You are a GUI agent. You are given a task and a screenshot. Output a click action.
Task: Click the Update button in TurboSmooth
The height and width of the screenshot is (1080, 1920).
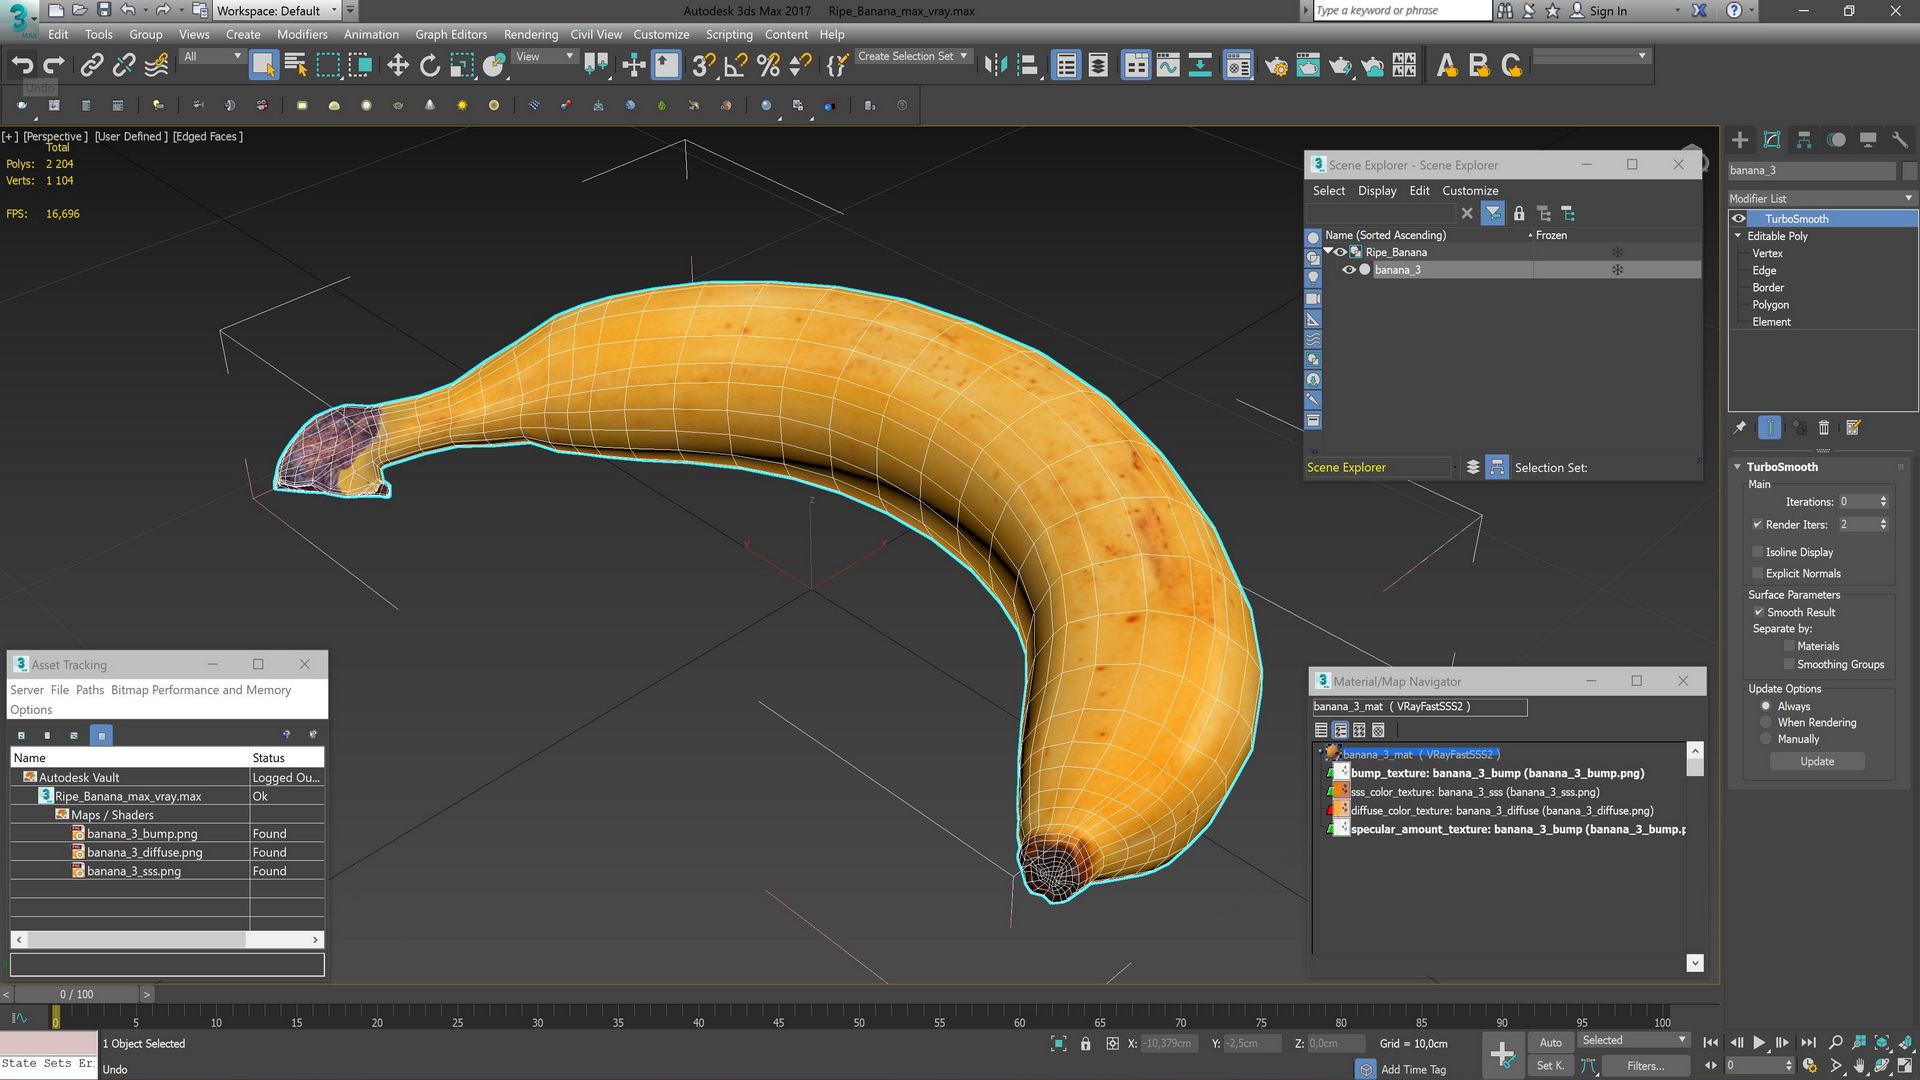[x=1817, y=761]
